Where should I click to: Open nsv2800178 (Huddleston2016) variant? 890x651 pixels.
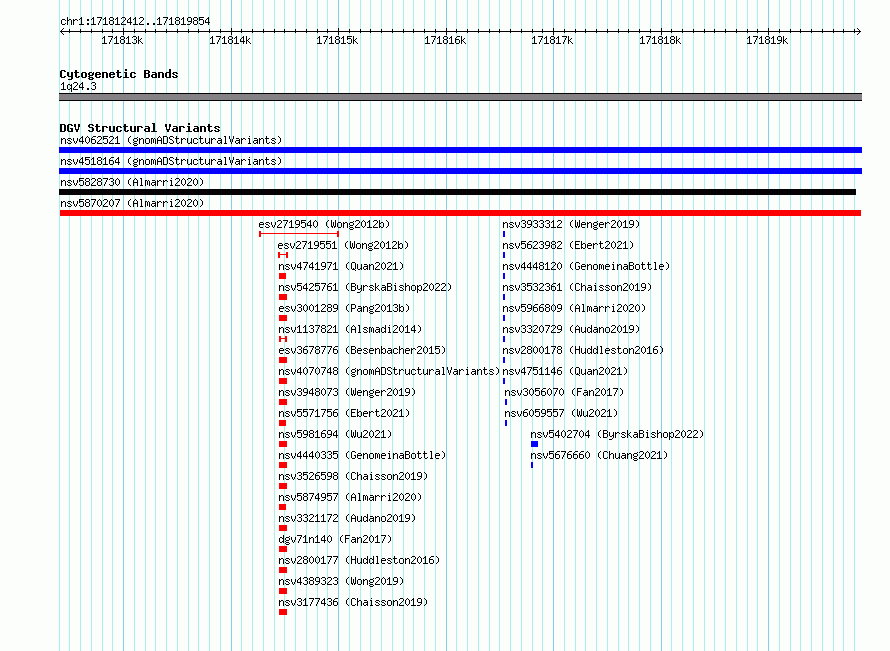pyautogui.click(x=583, y=350)
